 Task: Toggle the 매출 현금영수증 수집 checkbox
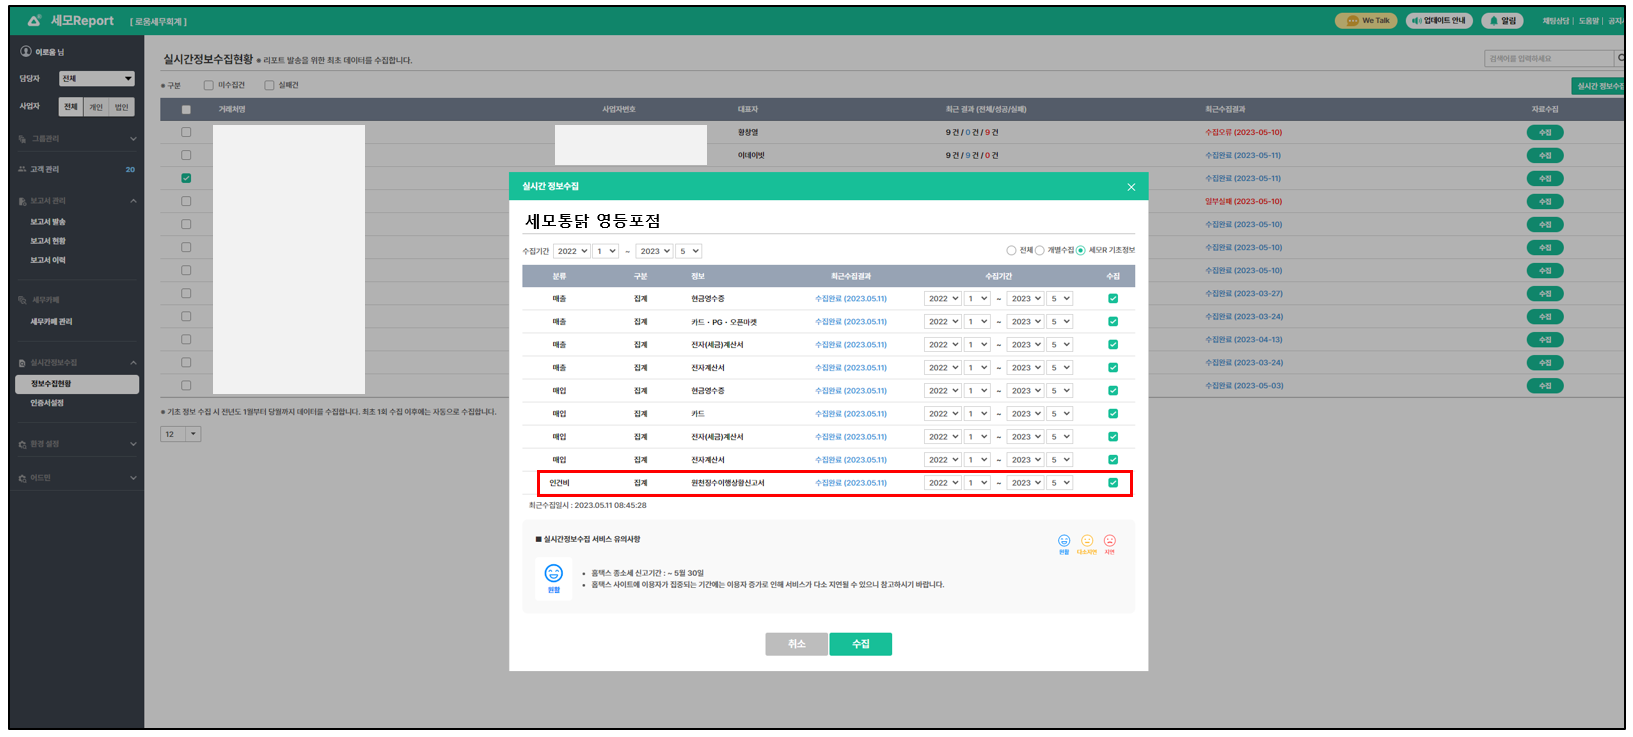(x=1113, y=299)
